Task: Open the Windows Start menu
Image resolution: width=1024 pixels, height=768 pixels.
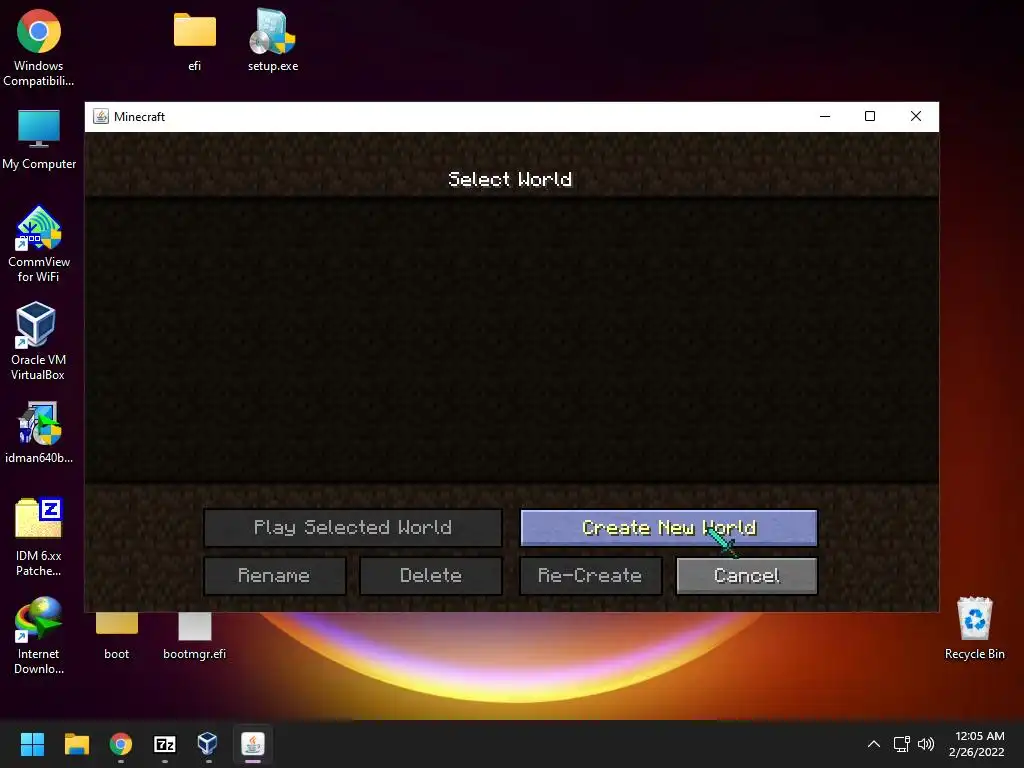Action: click(32, 744)
